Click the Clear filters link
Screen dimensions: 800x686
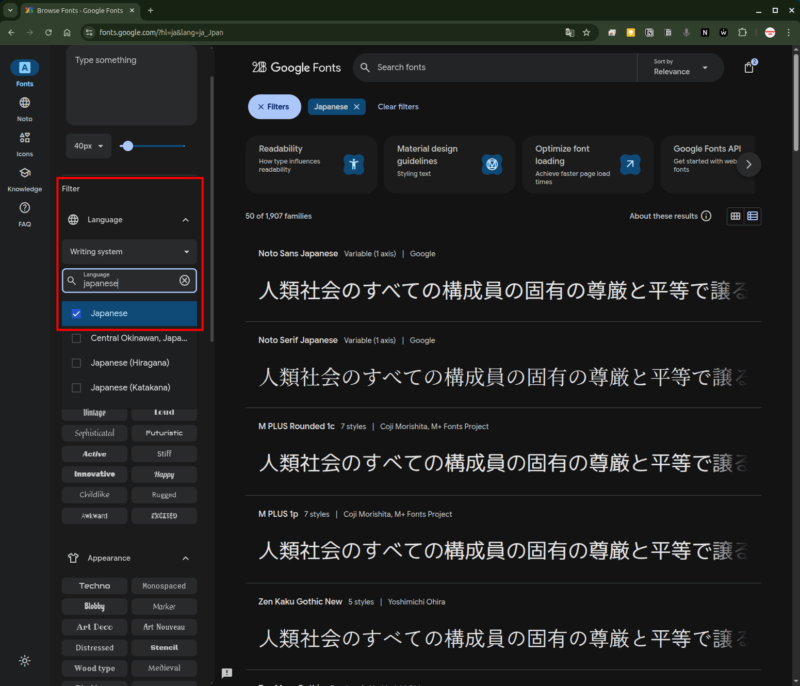(398, 107)
